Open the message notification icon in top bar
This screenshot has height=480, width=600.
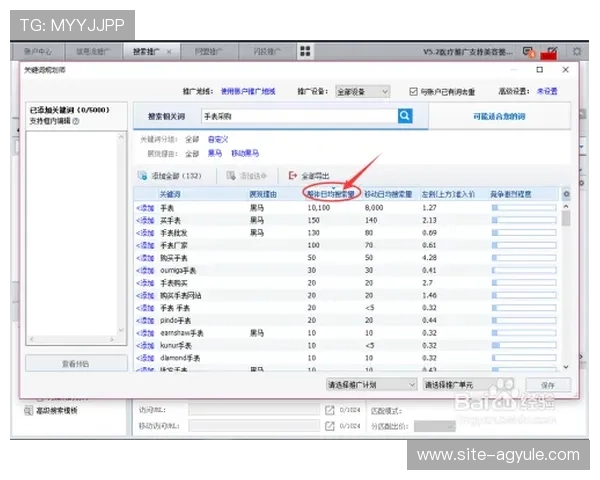pos(529,52)
